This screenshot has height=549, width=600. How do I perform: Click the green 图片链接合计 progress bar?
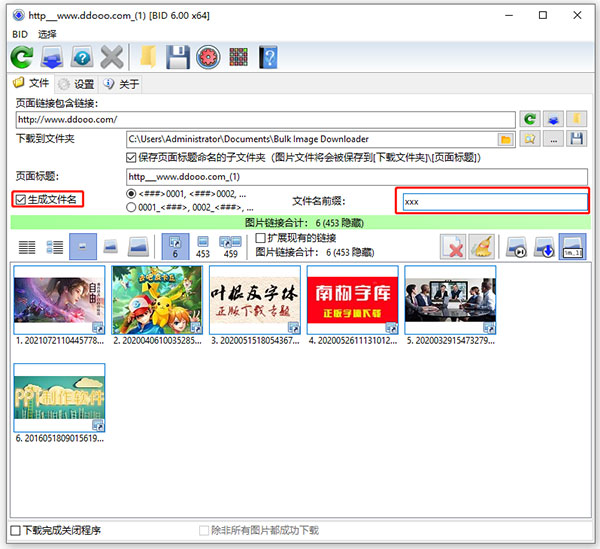click(300, 222)
